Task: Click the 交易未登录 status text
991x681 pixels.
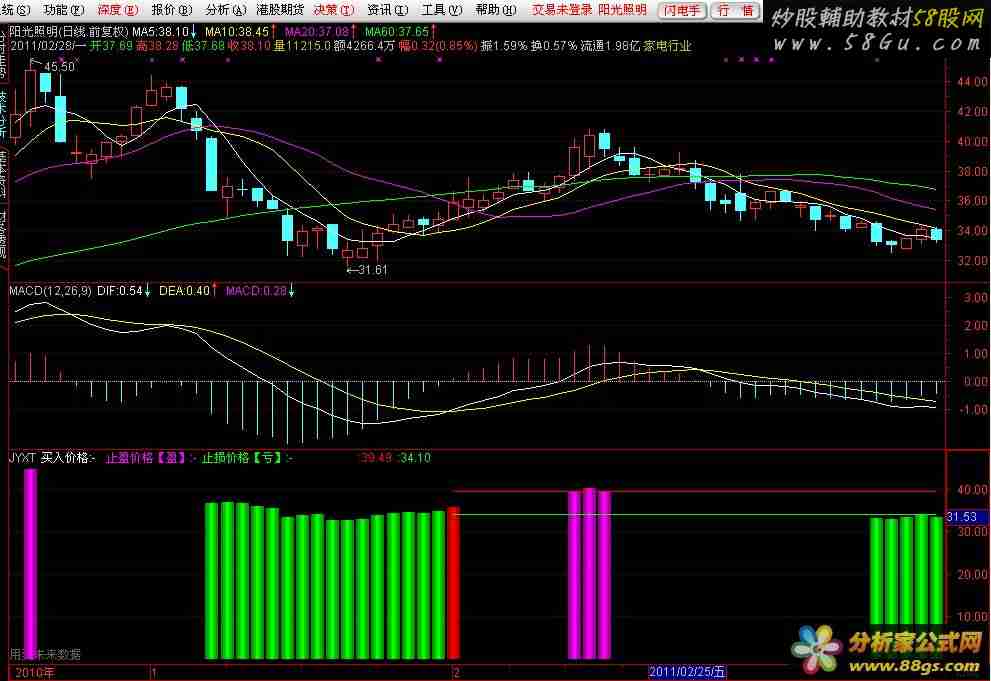Action: [562, 10]
